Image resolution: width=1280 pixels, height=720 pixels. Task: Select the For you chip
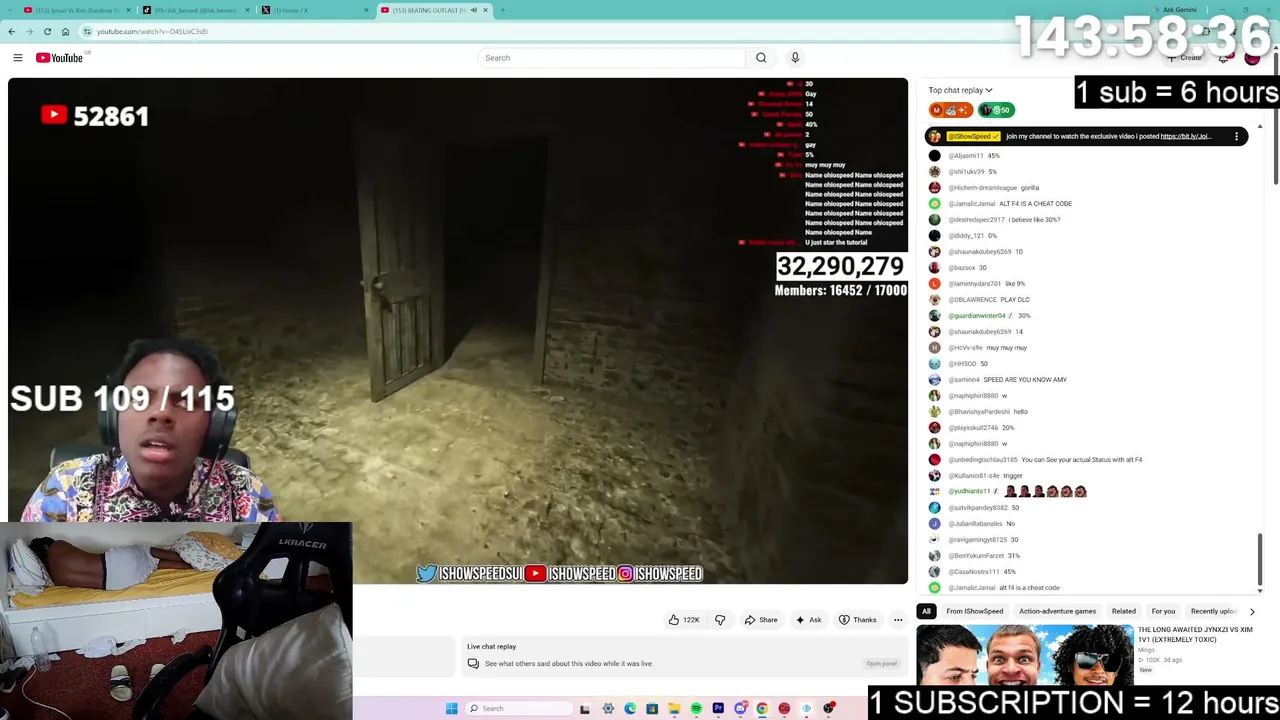1163,611
